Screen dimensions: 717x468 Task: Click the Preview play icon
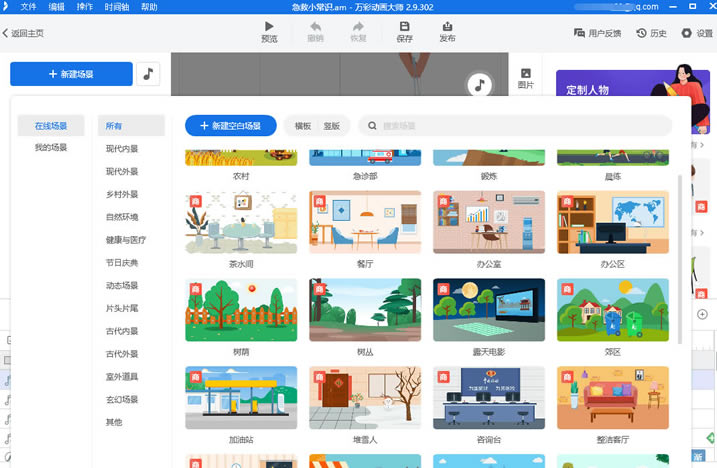pyautogui.click(x=269, y=27)
